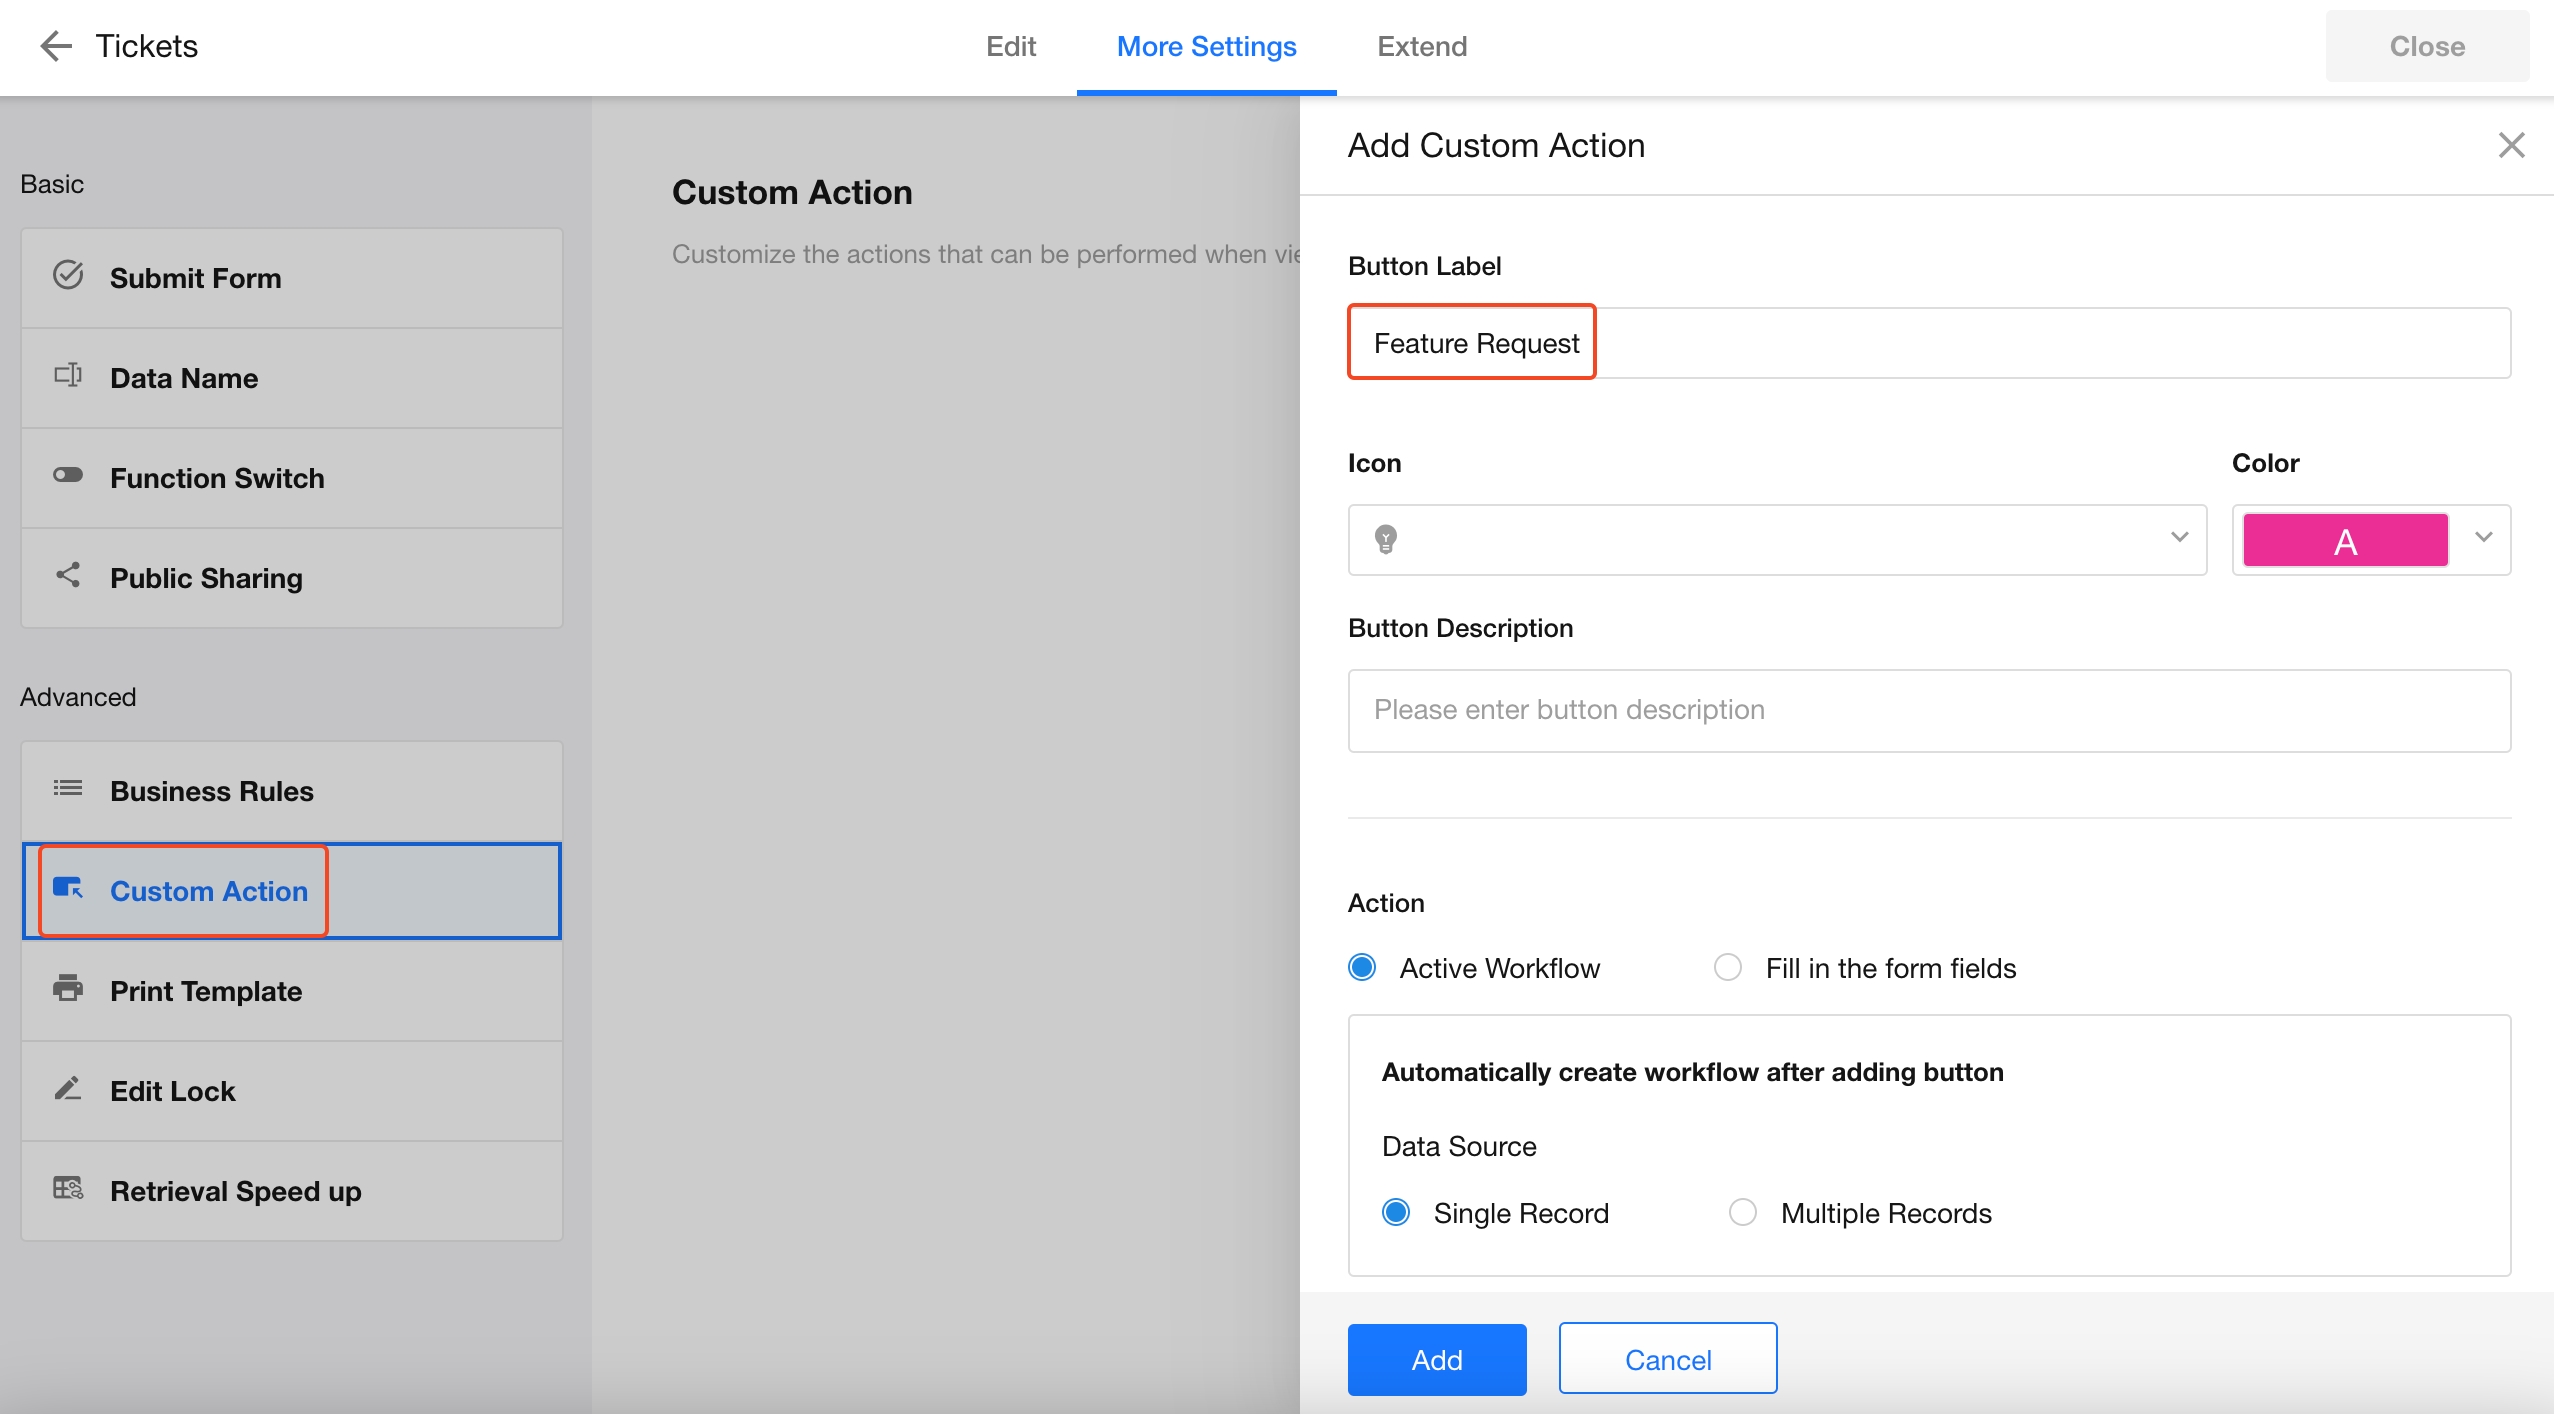Click the Business Rules list icon
Image resolution: width=2554 pixels, height=1414 pixels.
click(68, 788)
